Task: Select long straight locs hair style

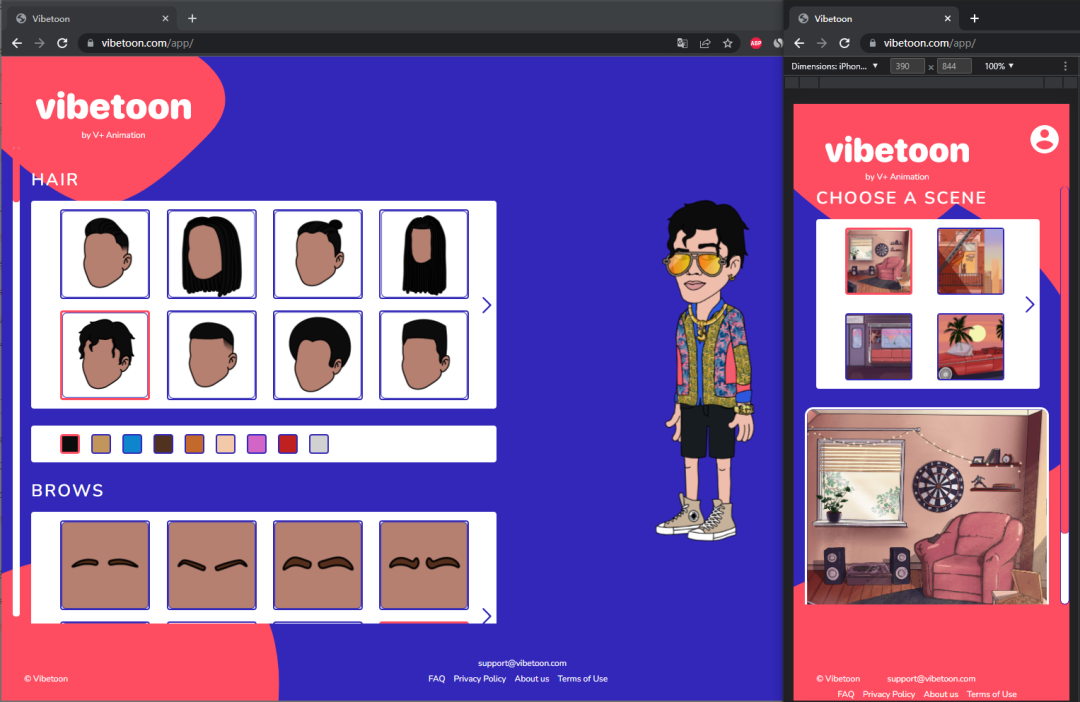Action: coord(424,254)
